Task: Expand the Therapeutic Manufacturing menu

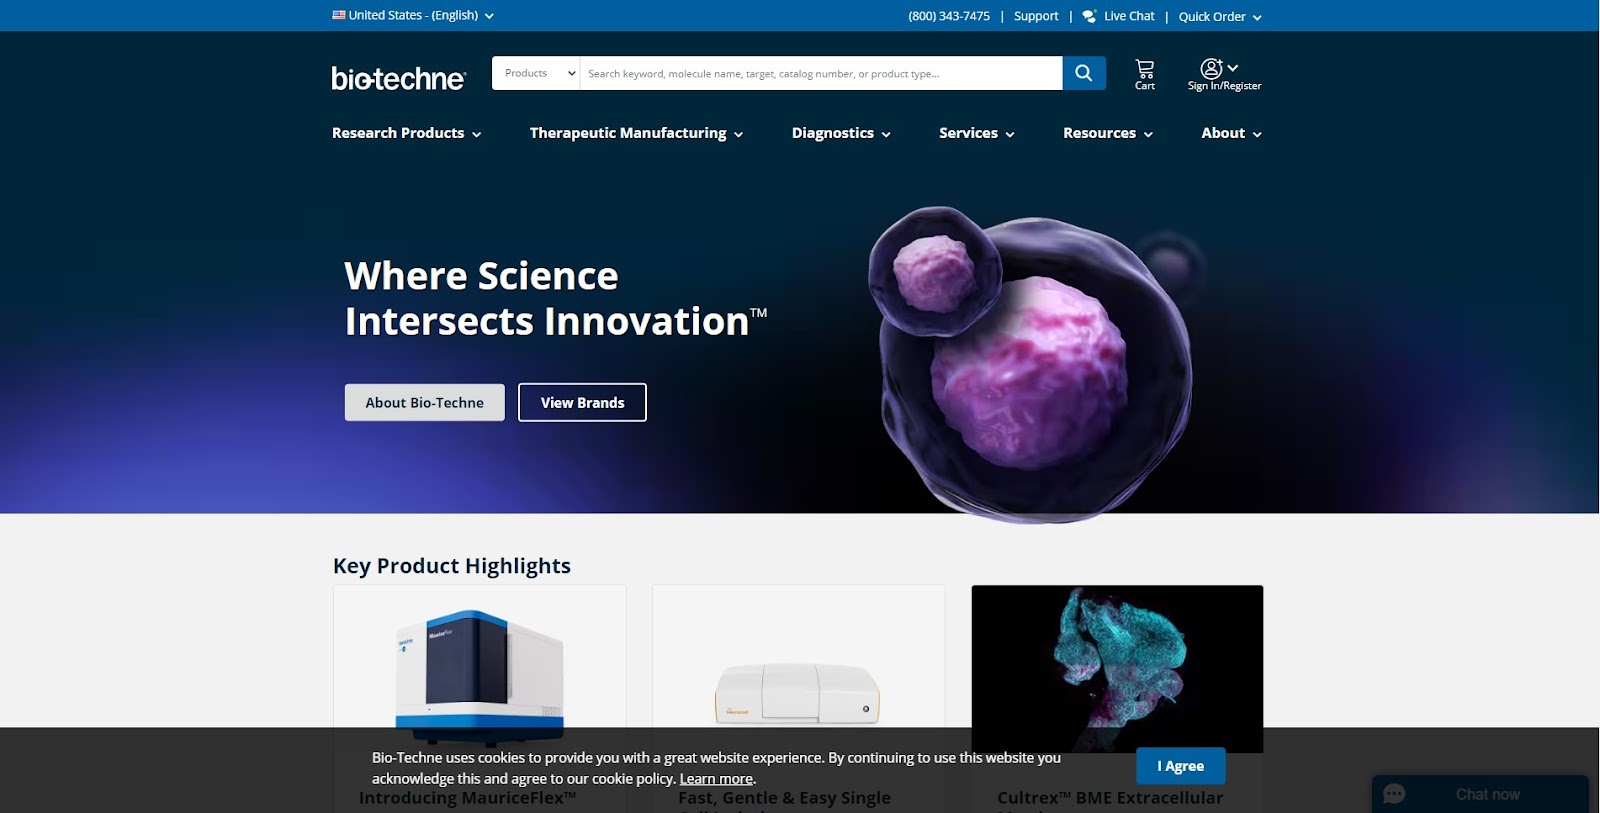Action: point(636,133)
